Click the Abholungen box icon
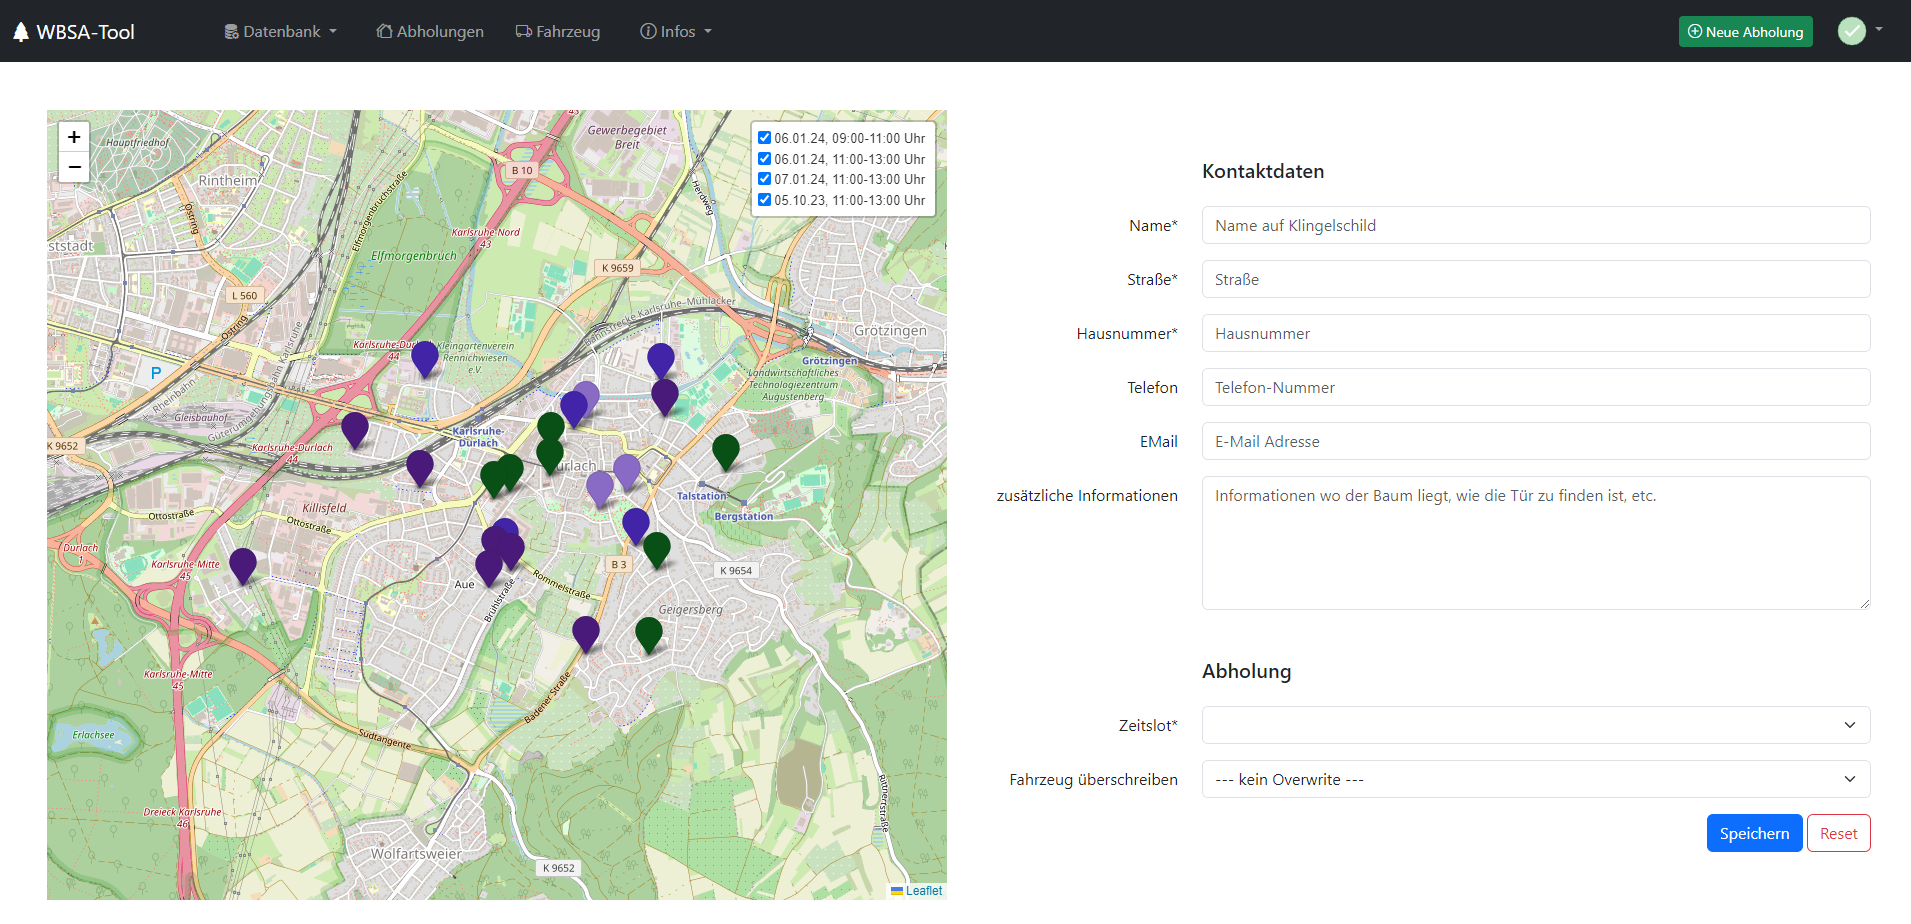Viewport: 1911px width, 924px height. click(x=384, y=31)
